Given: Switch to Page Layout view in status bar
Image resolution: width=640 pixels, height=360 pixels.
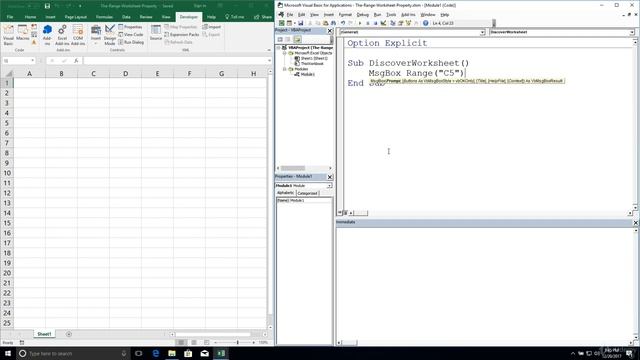Looking at the screenshot, I should (194, 342).
